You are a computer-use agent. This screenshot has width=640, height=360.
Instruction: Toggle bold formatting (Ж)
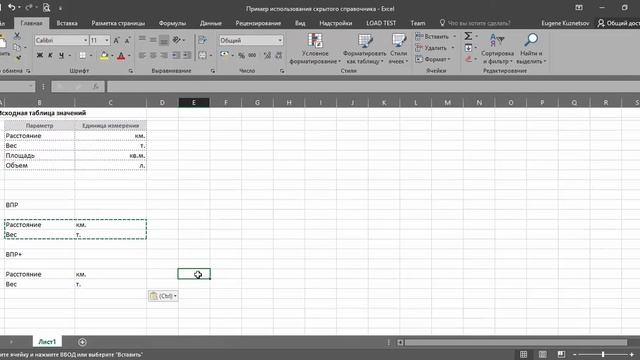coord(40,56)
